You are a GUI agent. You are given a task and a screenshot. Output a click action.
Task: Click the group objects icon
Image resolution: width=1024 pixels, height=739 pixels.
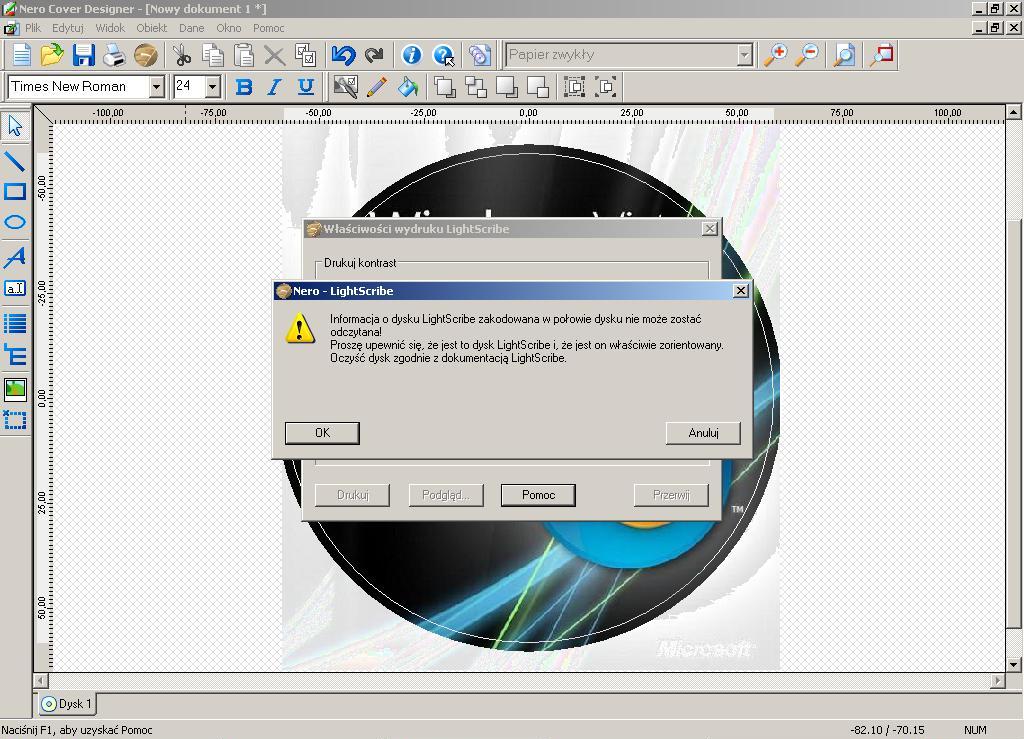coord(575,87)
